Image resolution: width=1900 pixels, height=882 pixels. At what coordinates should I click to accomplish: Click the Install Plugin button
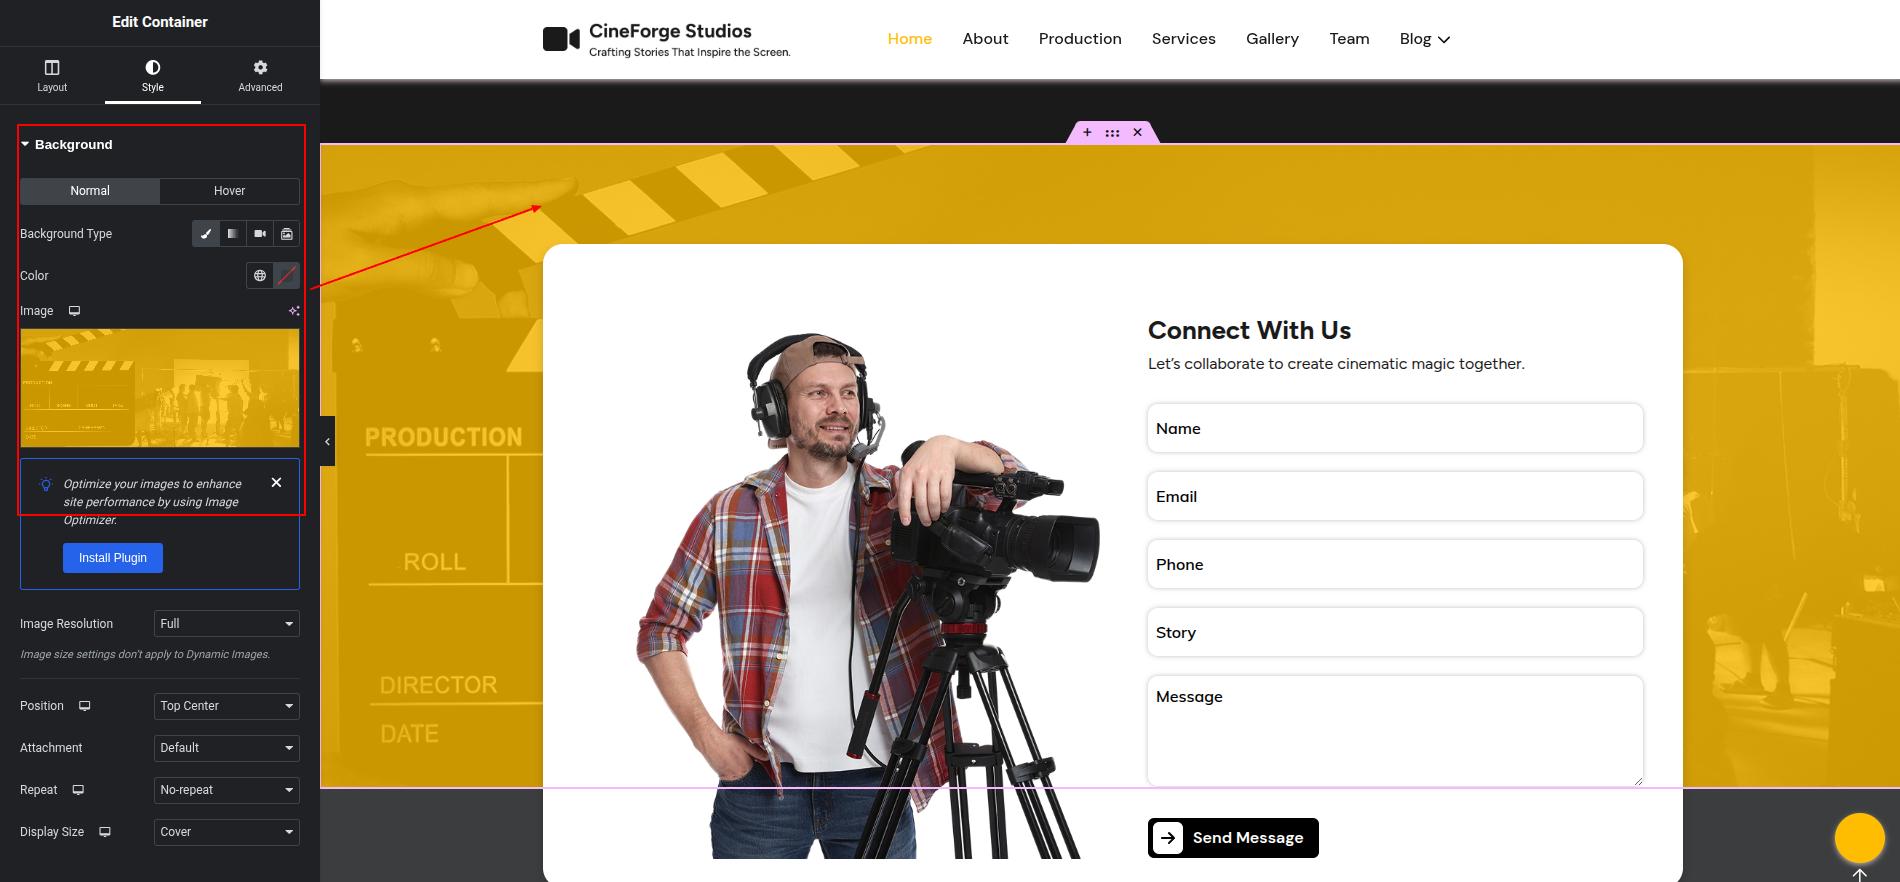click(x=113, y=558)
